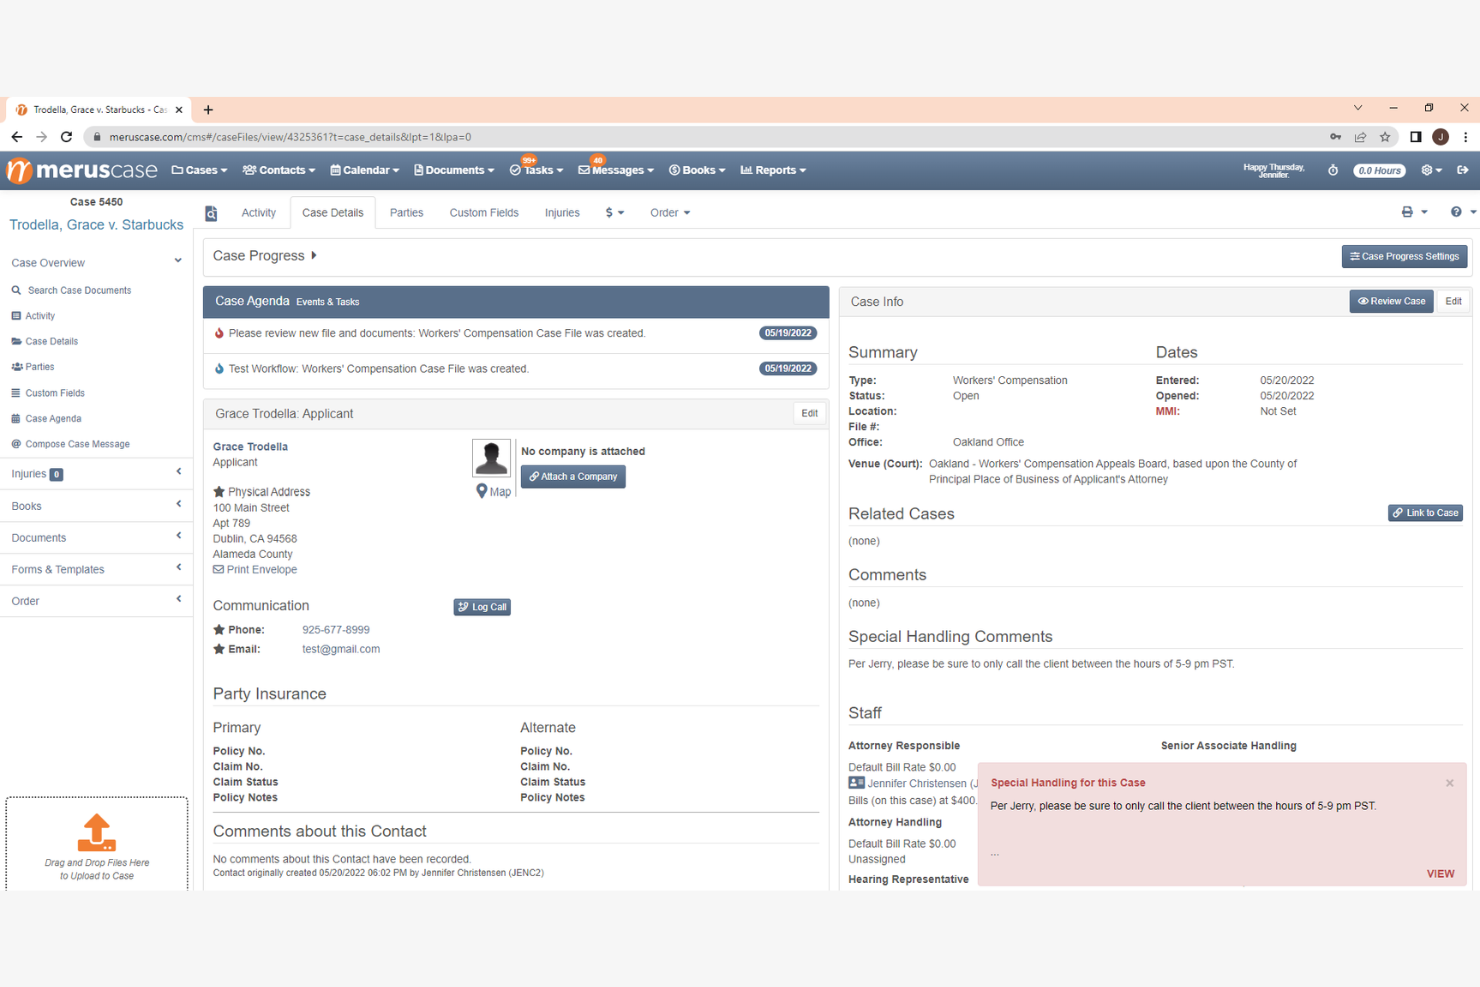Open Case Progress Settings
Viewport: 1480px width, 987px height.
(x=1404, y=256)
